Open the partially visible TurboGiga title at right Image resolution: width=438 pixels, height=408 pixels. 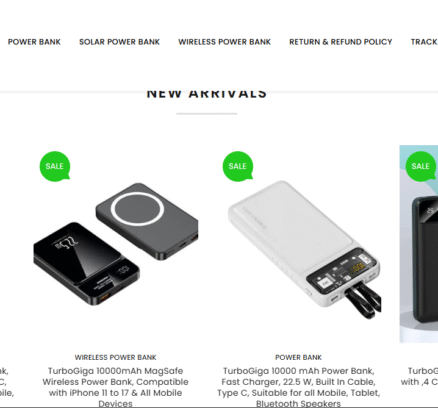point(419,376)
